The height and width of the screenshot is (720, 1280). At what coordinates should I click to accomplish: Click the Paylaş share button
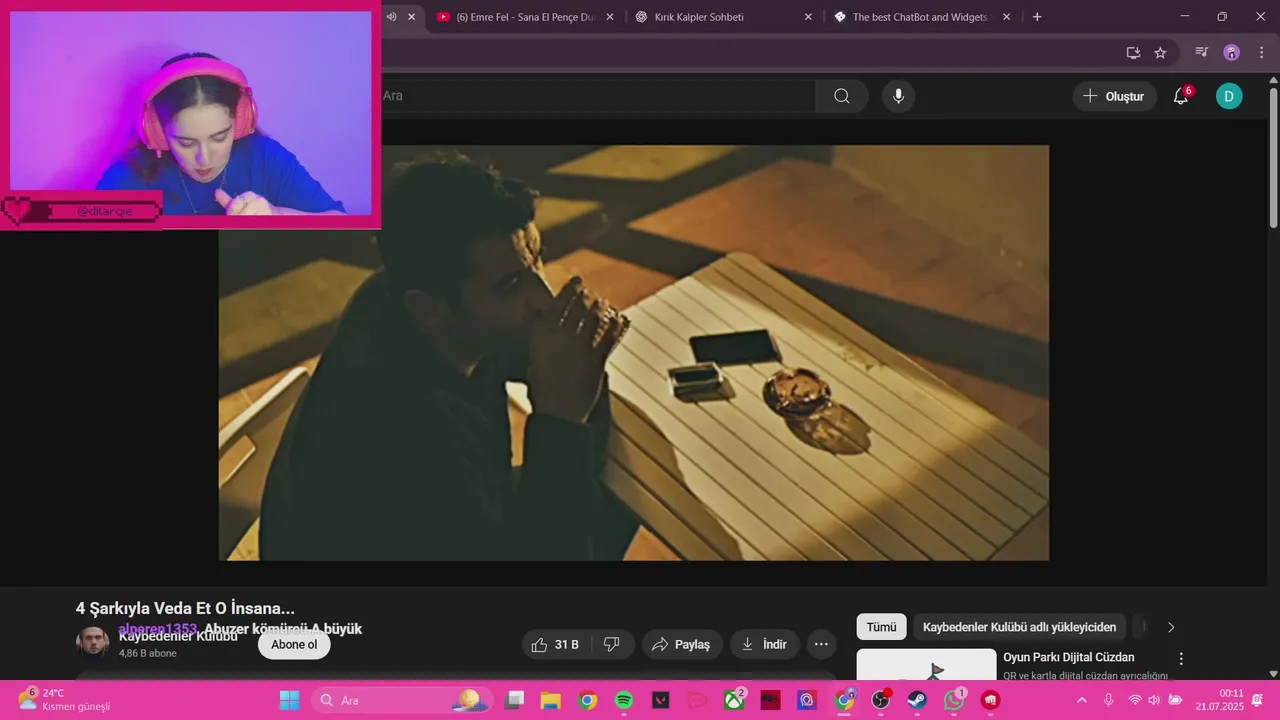(x=681, y=645)
